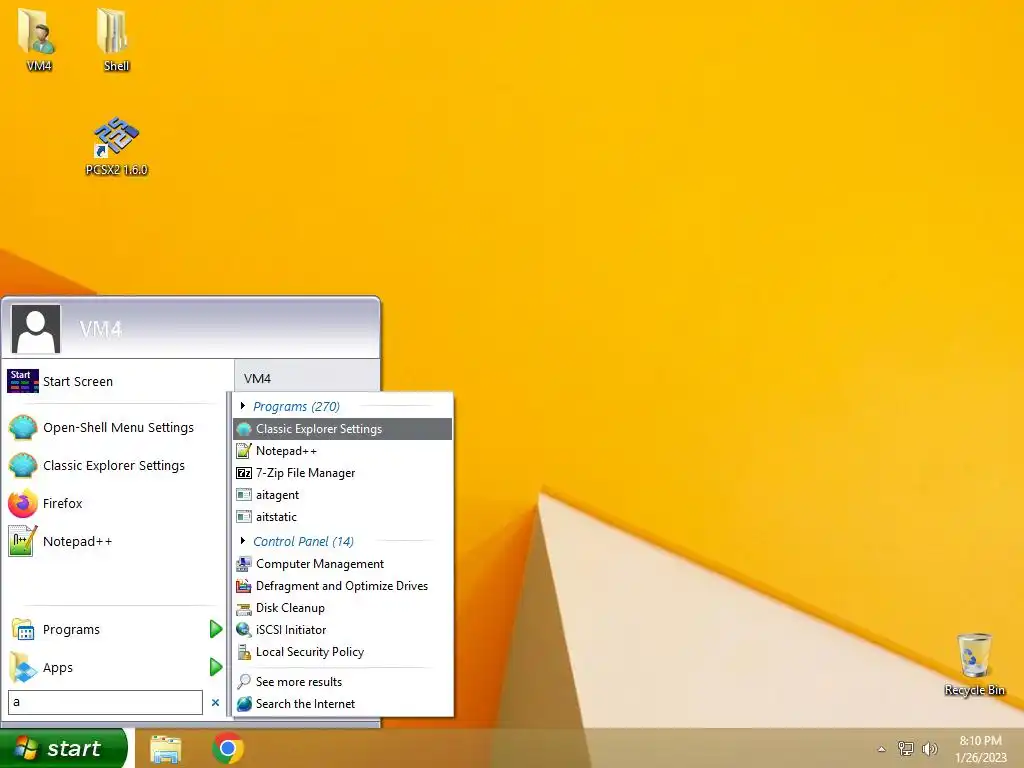This screenshot has width=1024, height=768.
Task: Select highlighted Classic Explorer Settings search result
Action: click(x=343, y=429)
